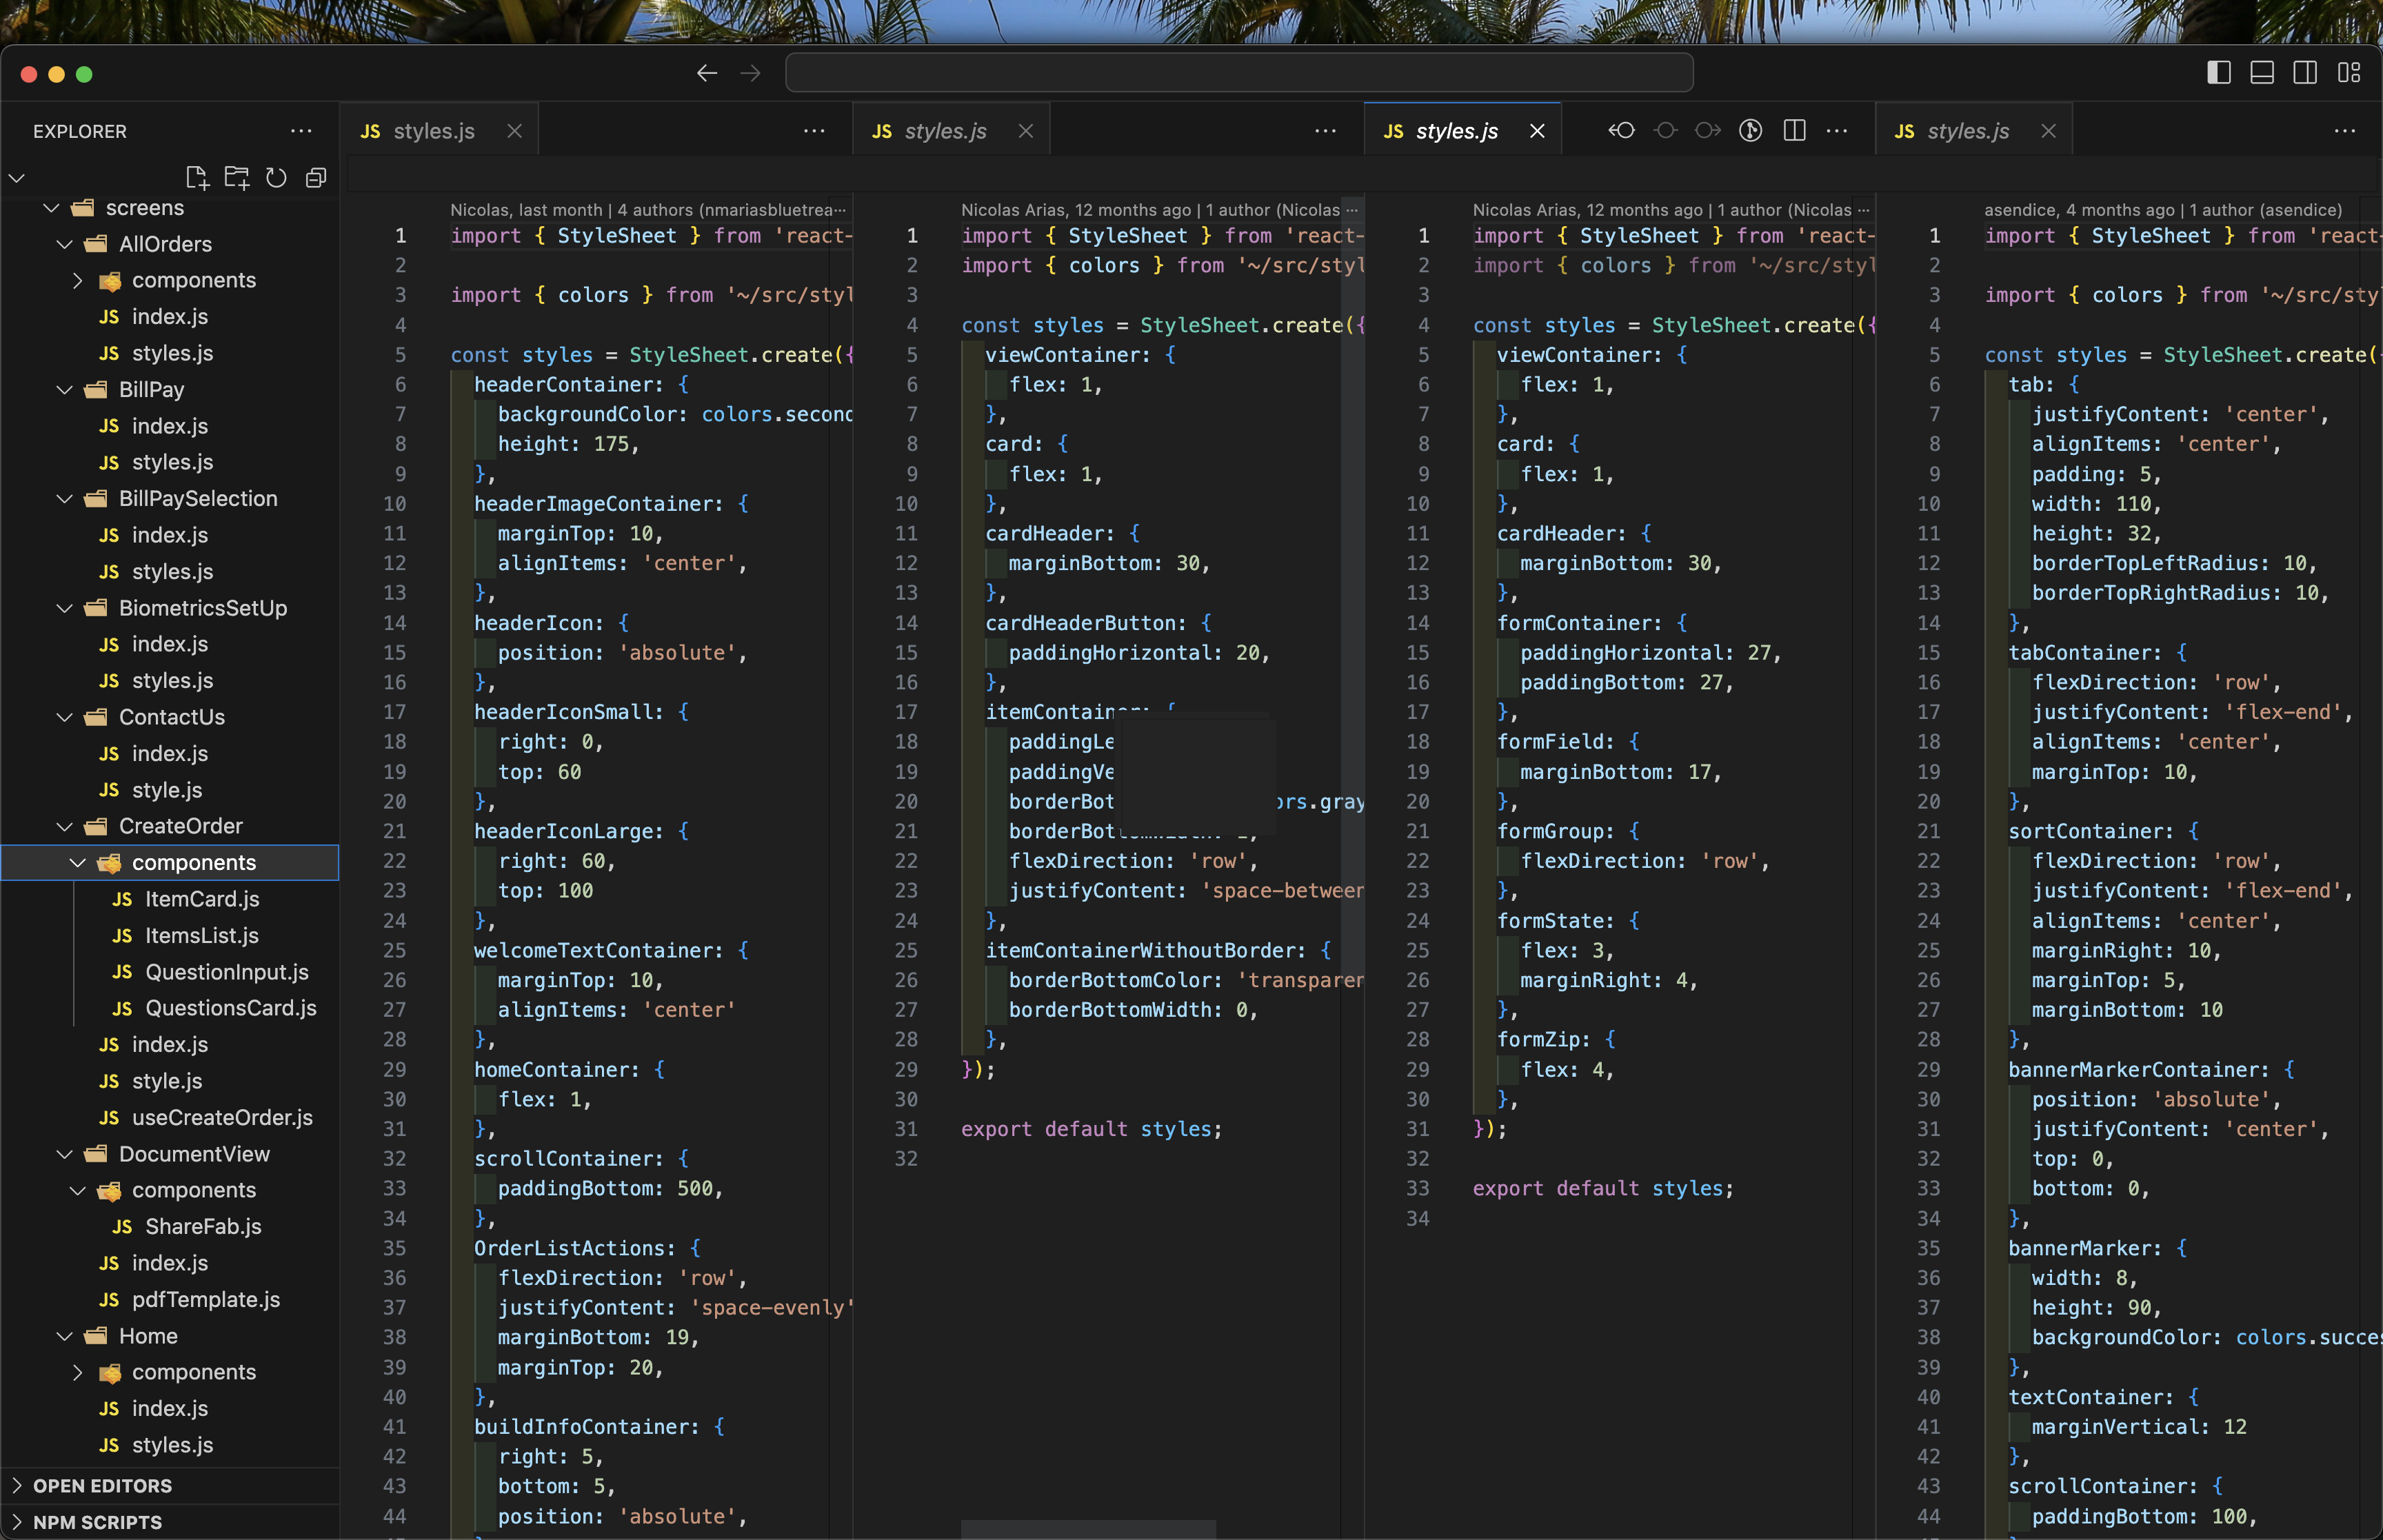Refresh the Explorer file tree

click(276, 178)
